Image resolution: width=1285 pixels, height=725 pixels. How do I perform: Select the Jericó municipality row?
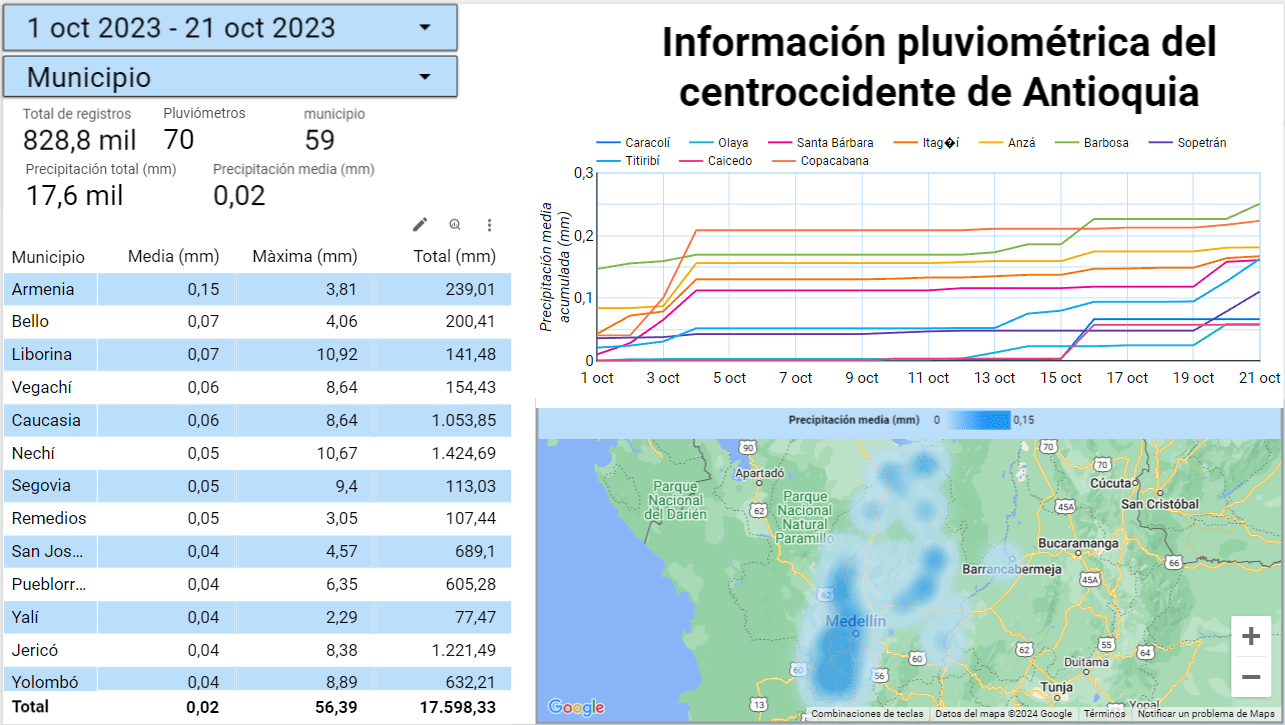click(x=257, y=650)
